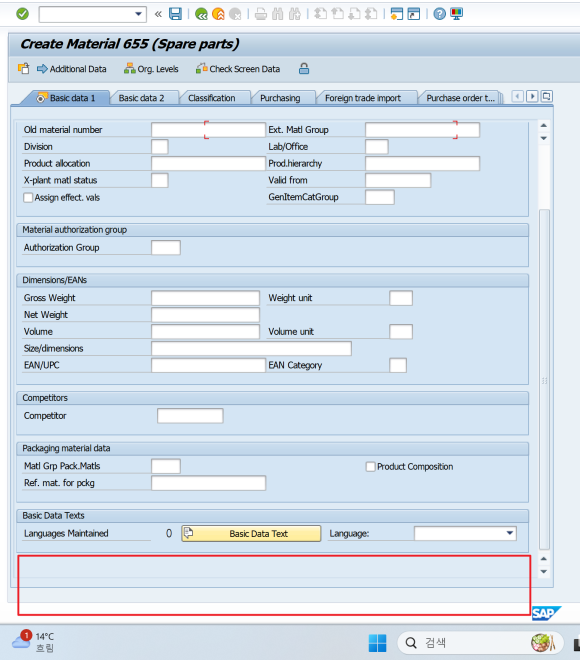580x660 pixels.
Task: Click the Size/dimensions input field
Action: tap(251, 348)
